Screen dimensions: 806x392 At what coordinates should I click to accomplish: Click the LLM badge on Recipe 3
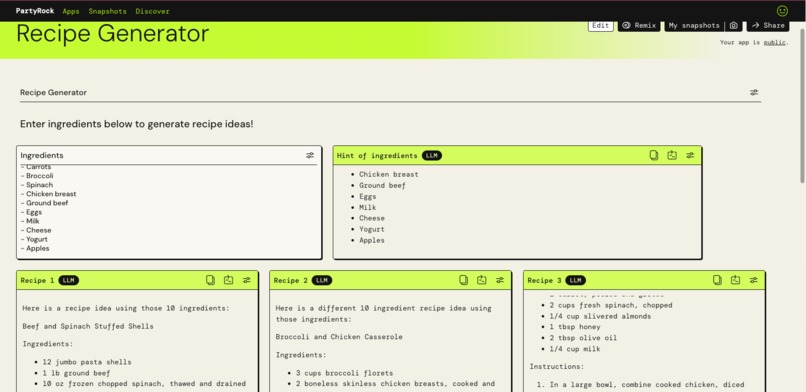[x=575, y=281]
